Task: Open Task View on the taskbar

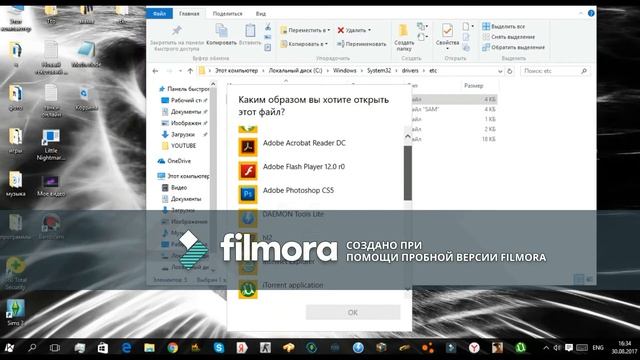Action: [54, 348]
